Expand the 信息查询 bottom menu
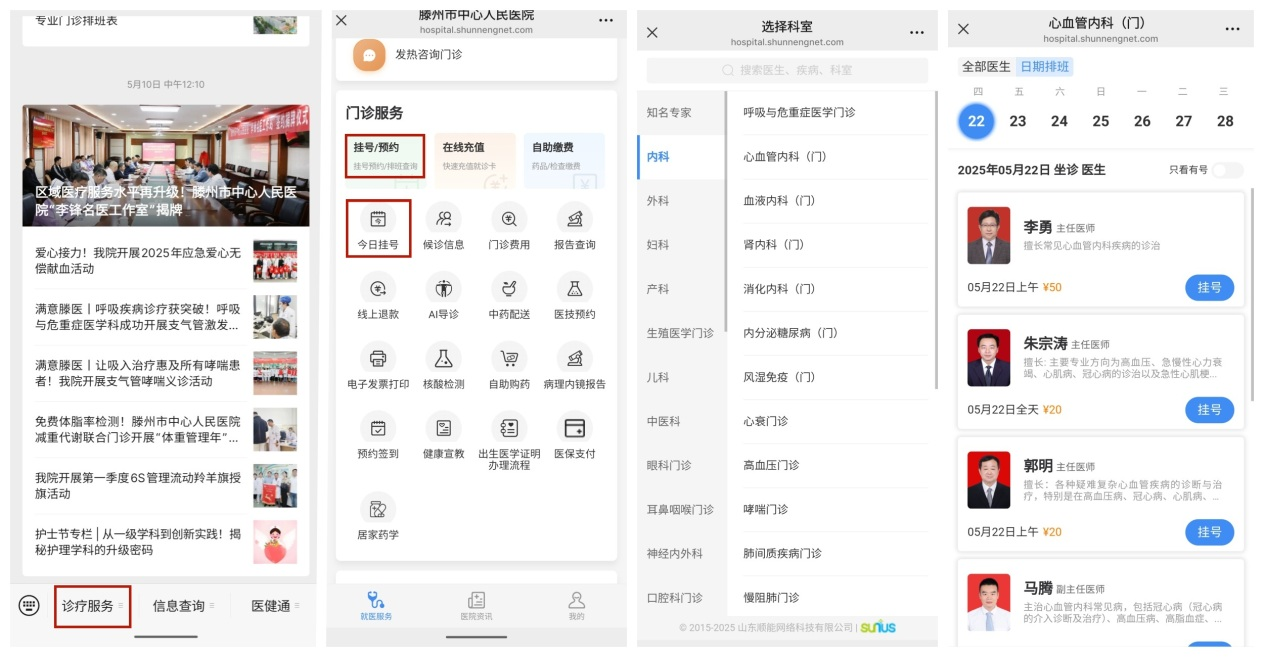Image resolution: width=1264 pixels, height=657 pixels. (x=183, y=606)
